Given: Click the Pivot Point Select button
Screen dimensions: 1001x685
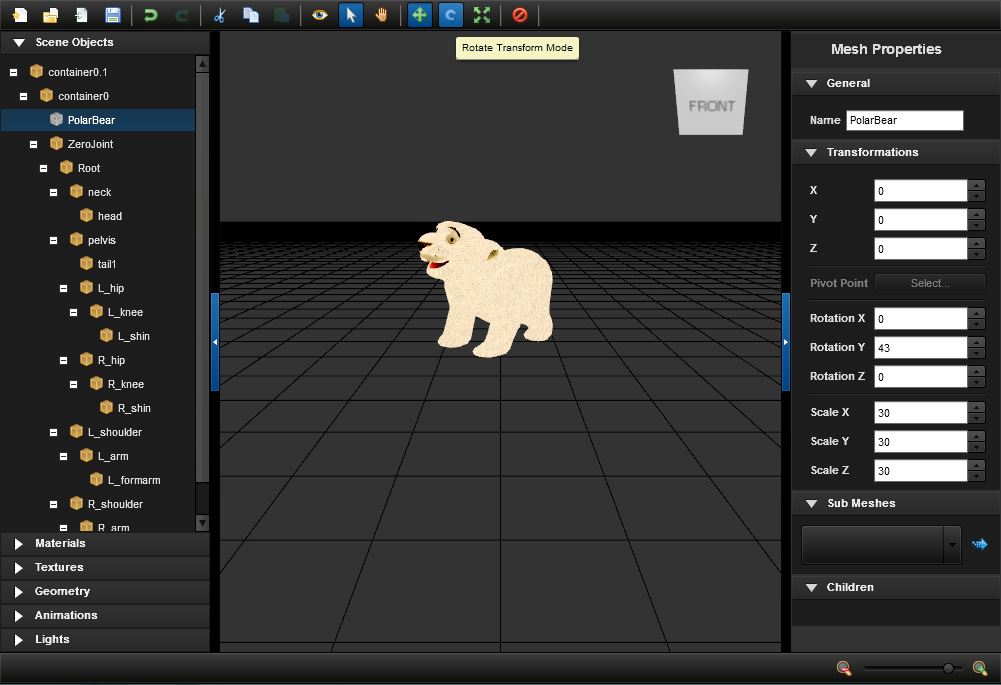Looking at the screenshot, I should tap(929, 283).
